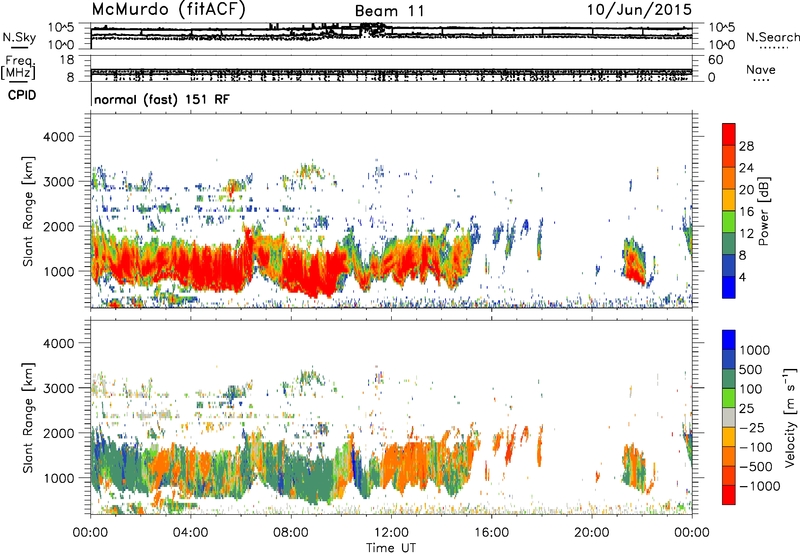Click the 'Slant Range [km]' label of velocity panel
Screen dimensions: 800x554
tap(28, 418)
